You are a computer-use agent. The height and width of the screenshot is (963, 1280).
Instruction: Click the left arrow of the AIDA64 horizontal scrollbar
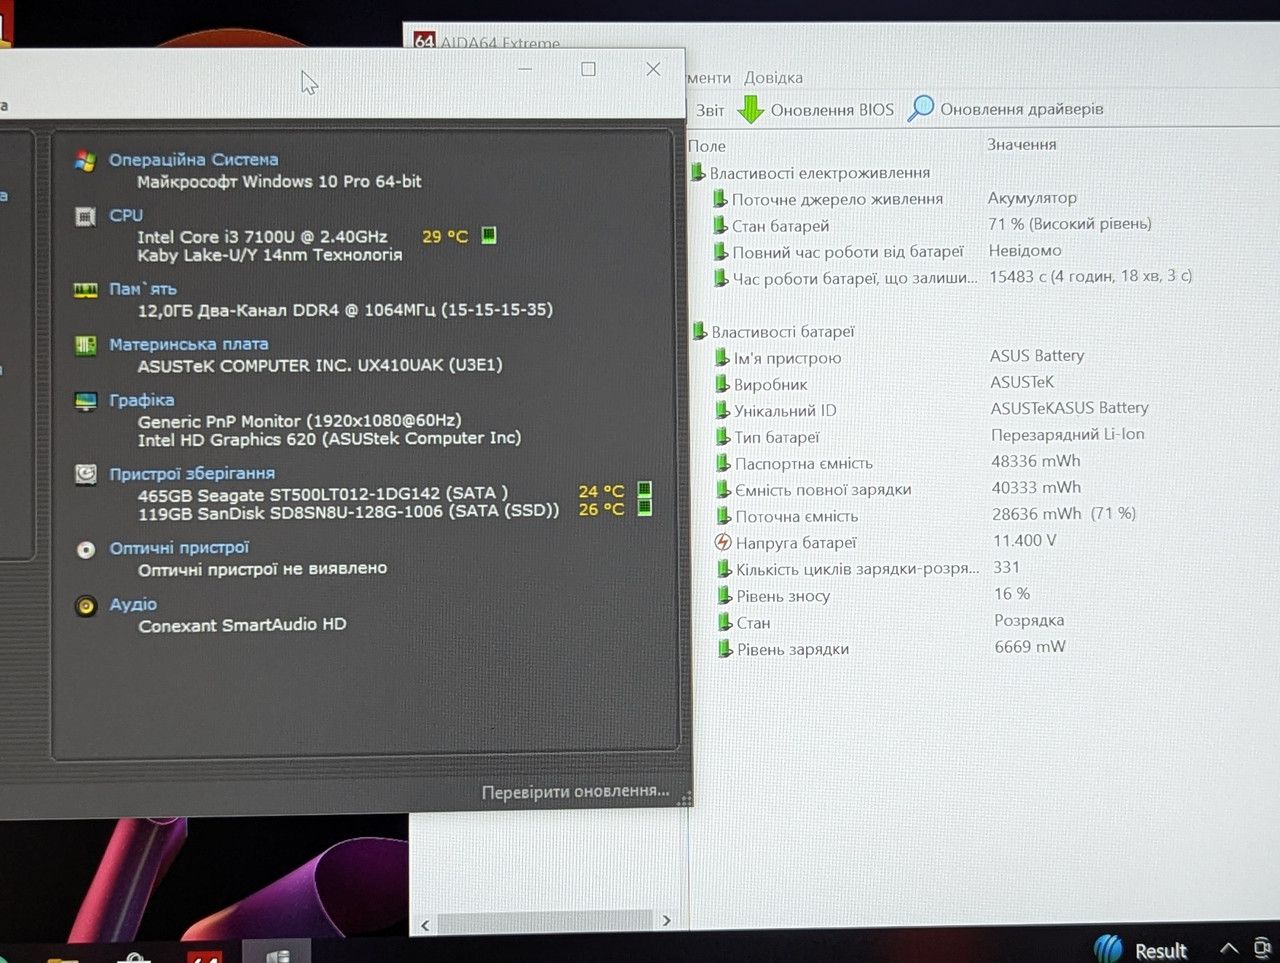[425, 924]
